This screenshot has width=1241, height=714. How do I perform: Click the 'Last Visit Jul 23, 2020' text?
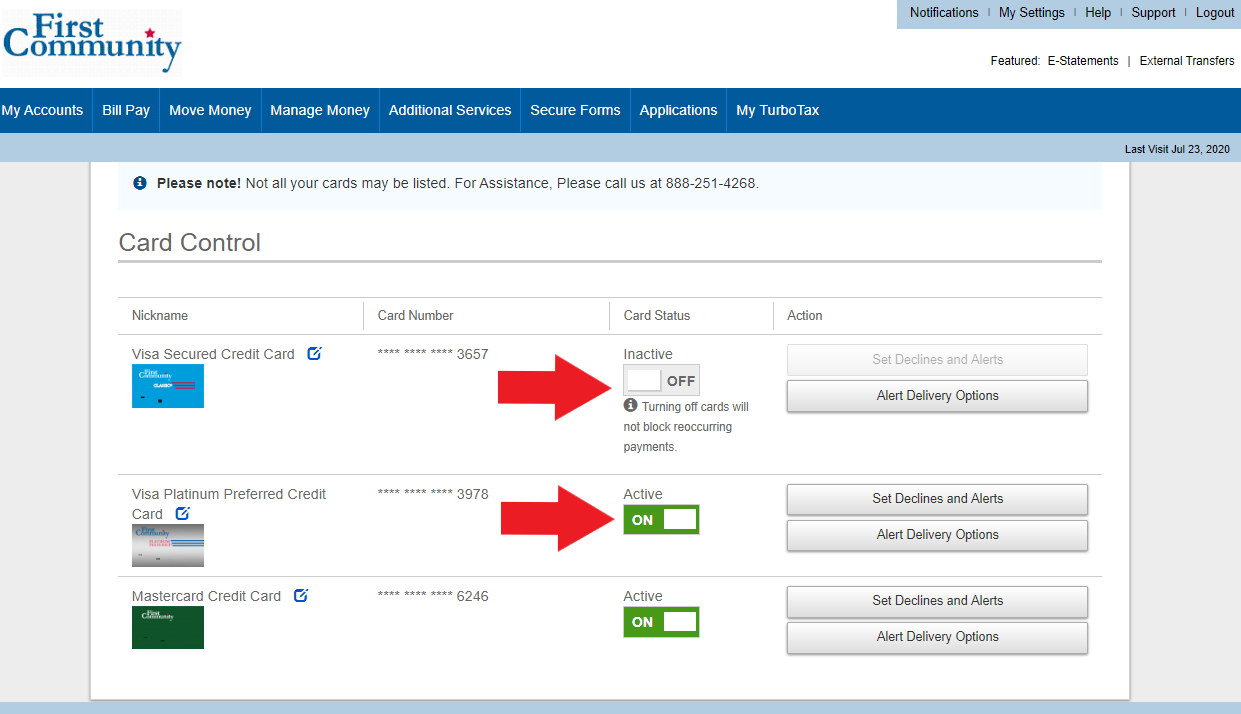click(x=1177, y=149)
